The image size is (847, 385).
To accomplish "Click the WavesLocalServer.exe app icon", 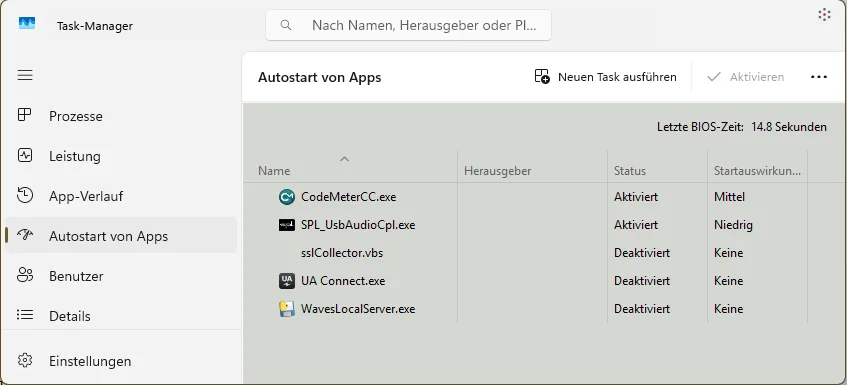I will pyautogui.click(x=286, y=309).
